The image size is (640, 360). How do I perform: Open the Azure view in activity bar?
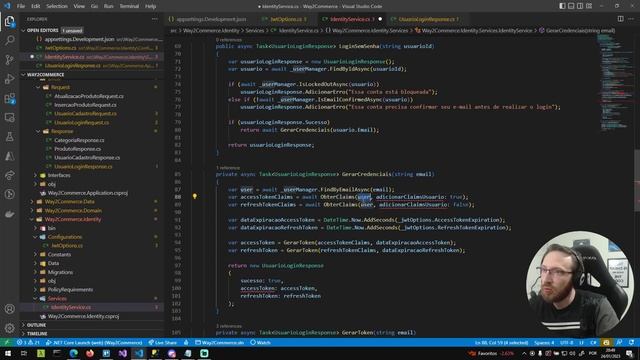(x=9, y=156)
